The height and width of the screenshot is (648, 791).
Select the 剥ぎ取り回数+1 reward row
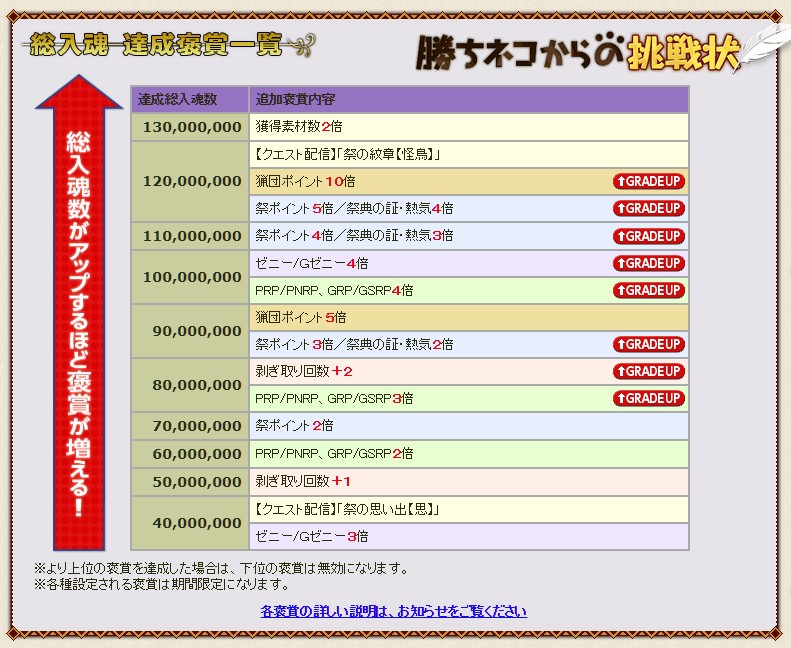pyautogui.click(x=469, y=482)
